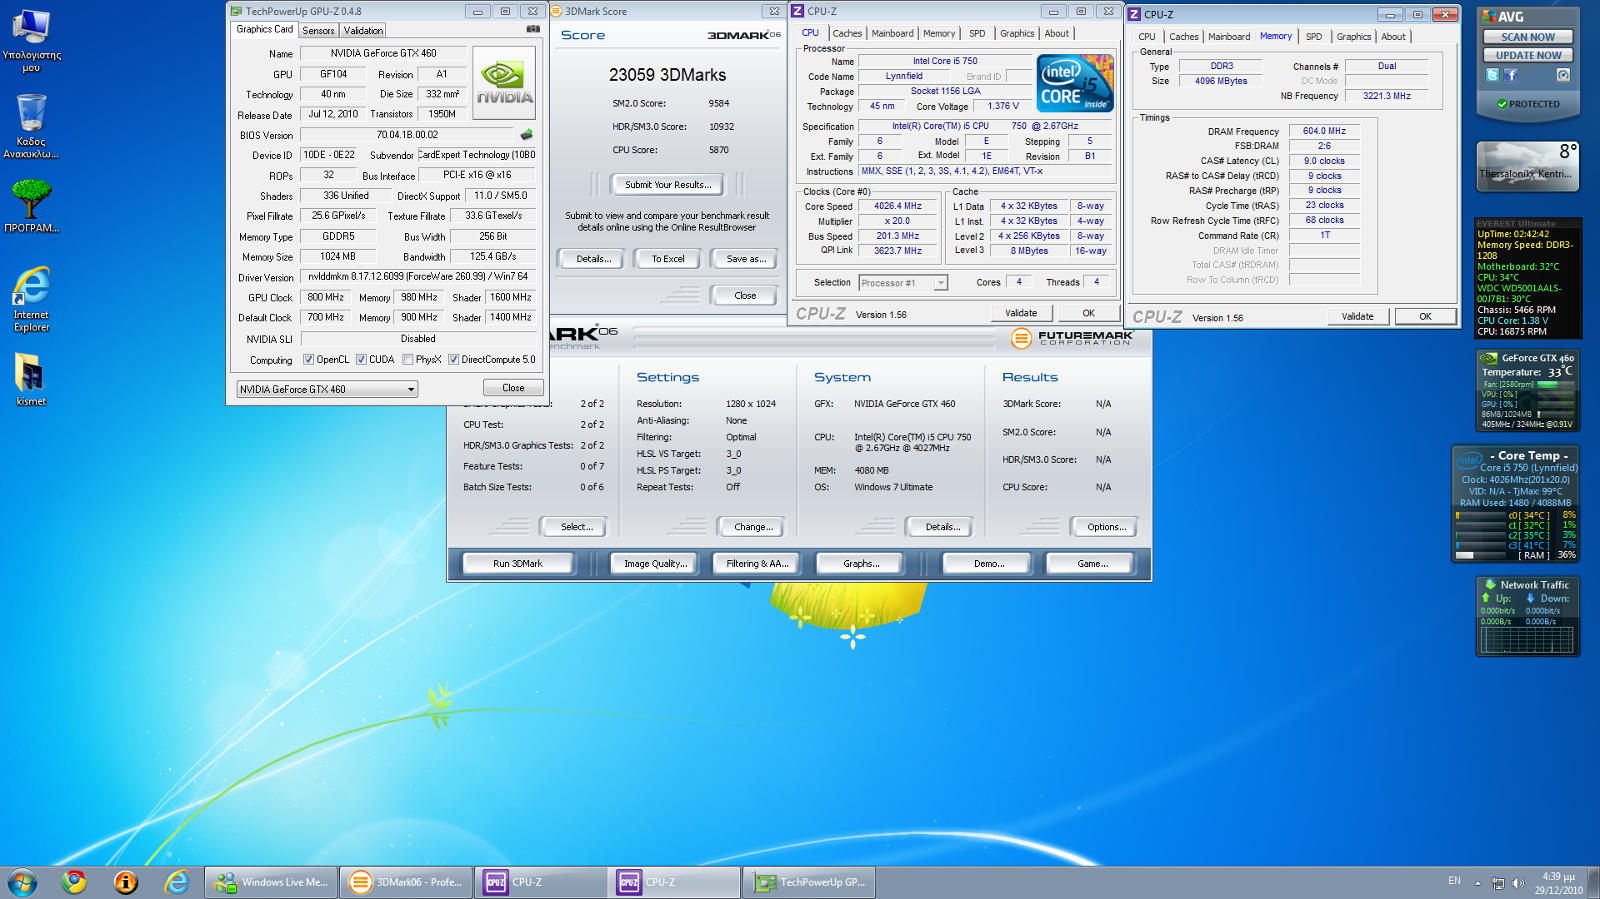Viewport: 1600px width, 899px height.
Task: Click the Change settings button
Action: click(x=753, y=526)
